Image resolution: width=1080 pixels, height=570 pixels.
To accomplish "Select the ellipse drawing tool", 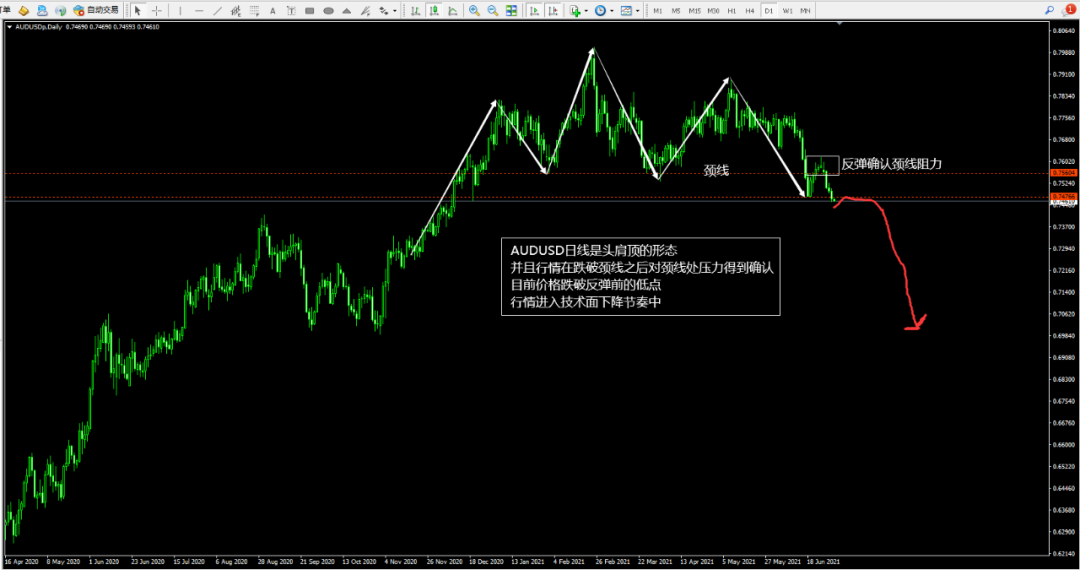I will [328, 10].
